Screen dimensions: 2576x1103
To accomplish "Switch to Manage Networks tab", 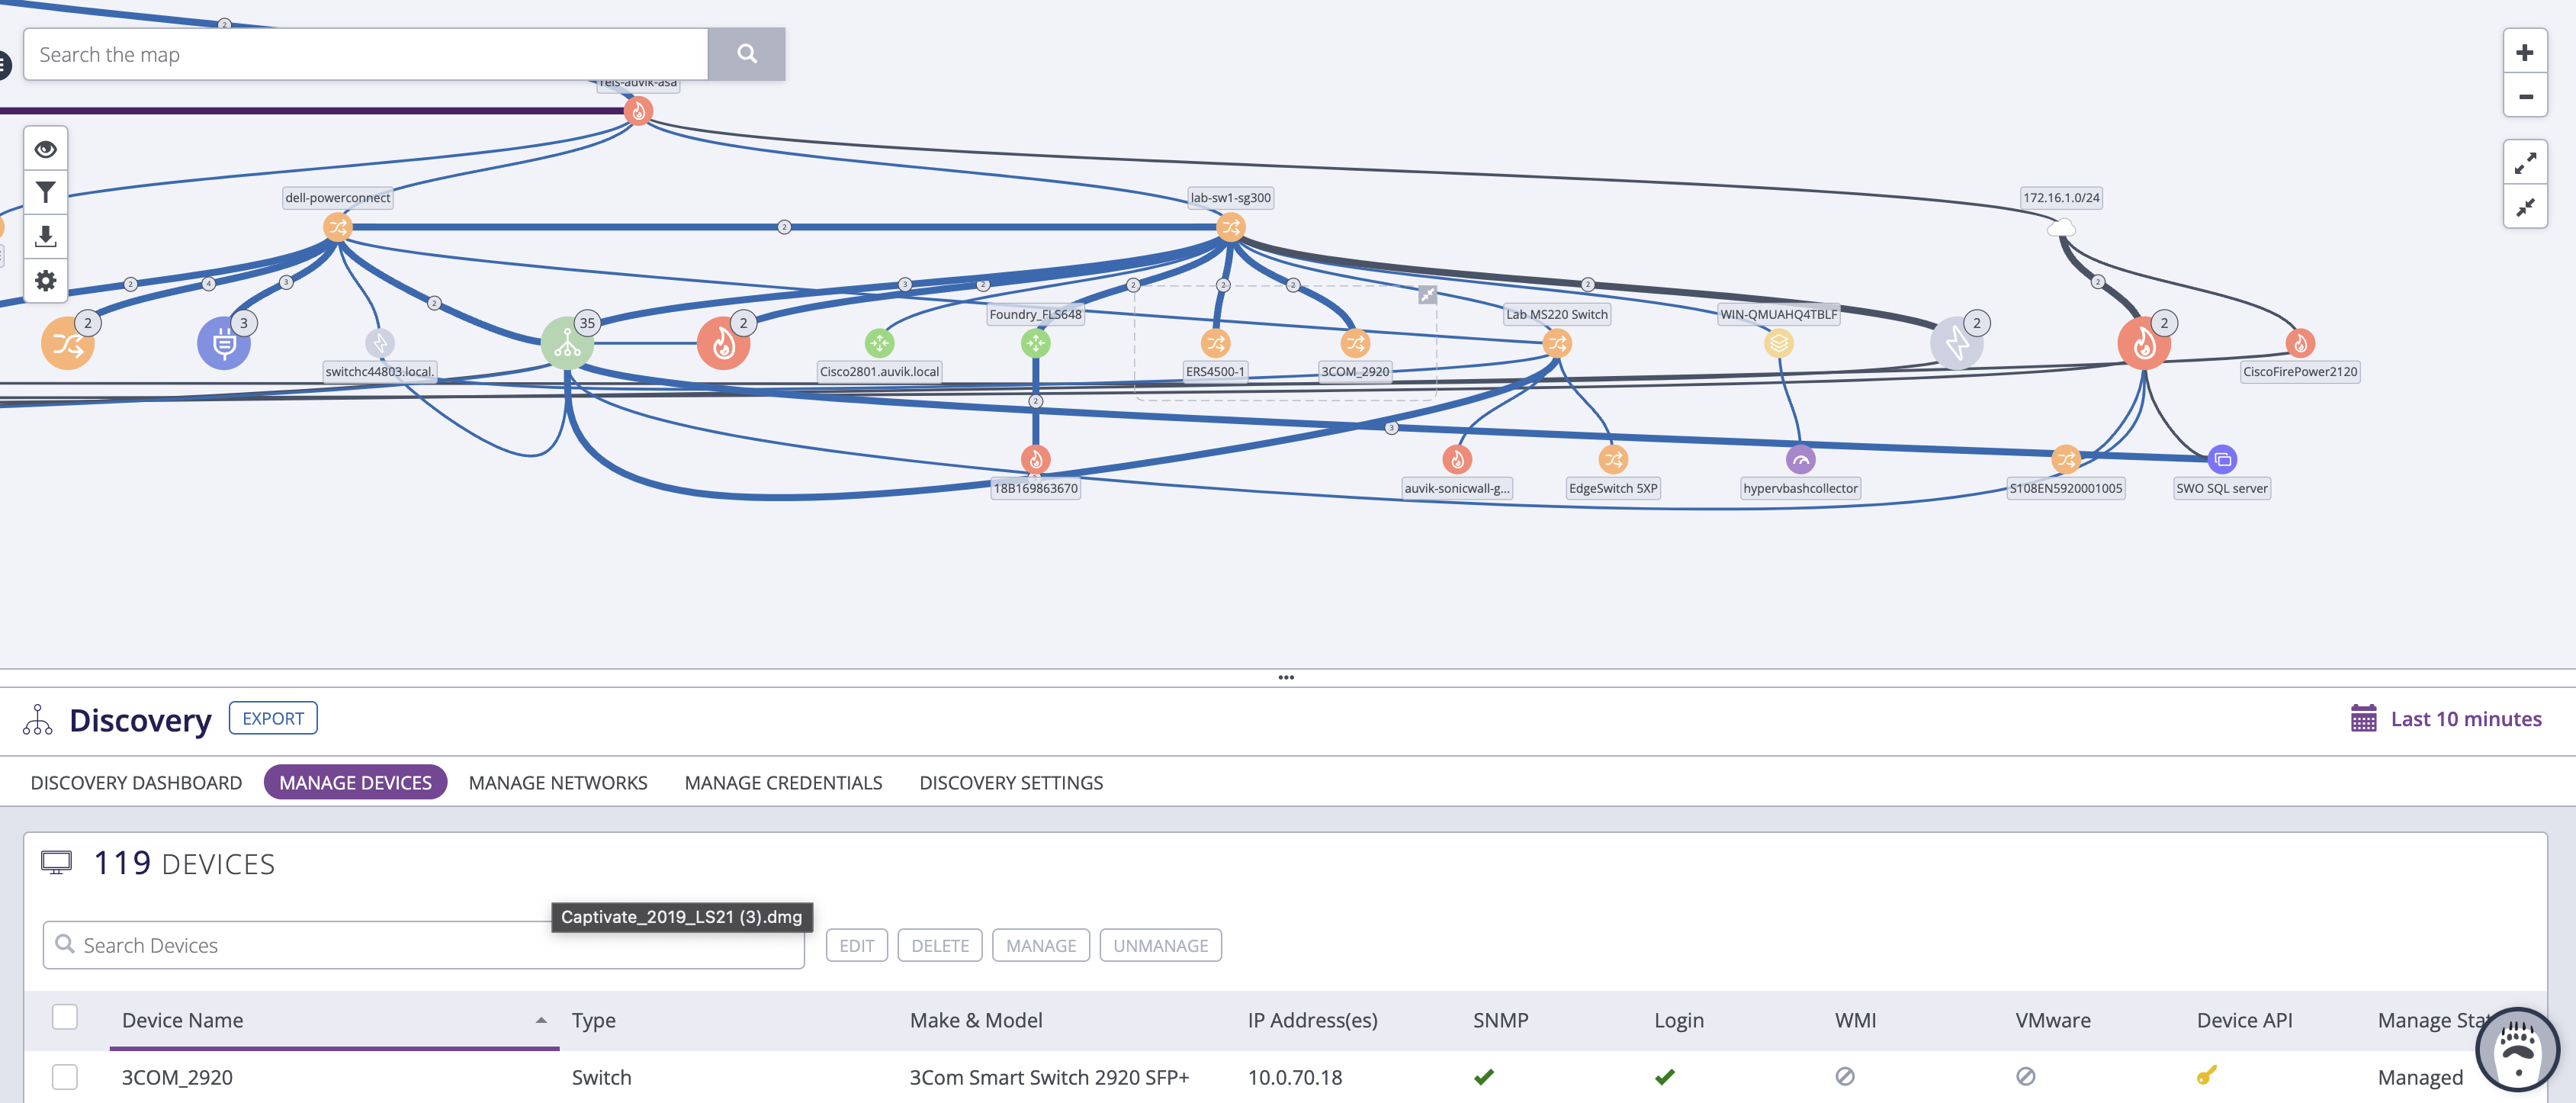I will coord(558,782).
